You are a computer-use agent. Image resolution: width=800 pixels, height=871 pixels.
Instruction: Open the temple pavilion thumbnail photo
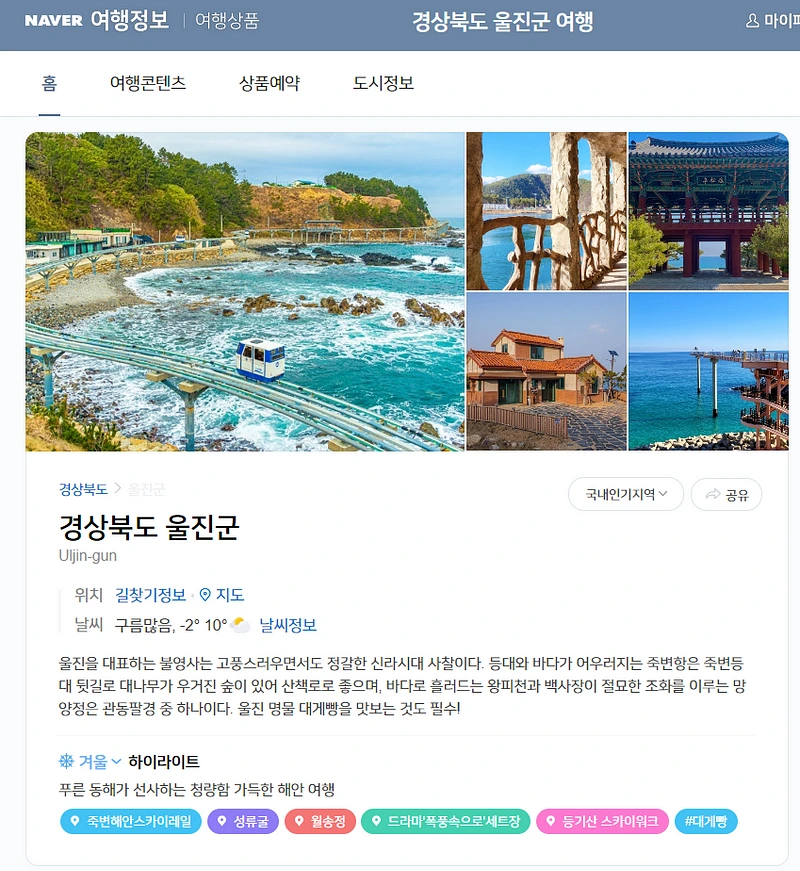708,211
